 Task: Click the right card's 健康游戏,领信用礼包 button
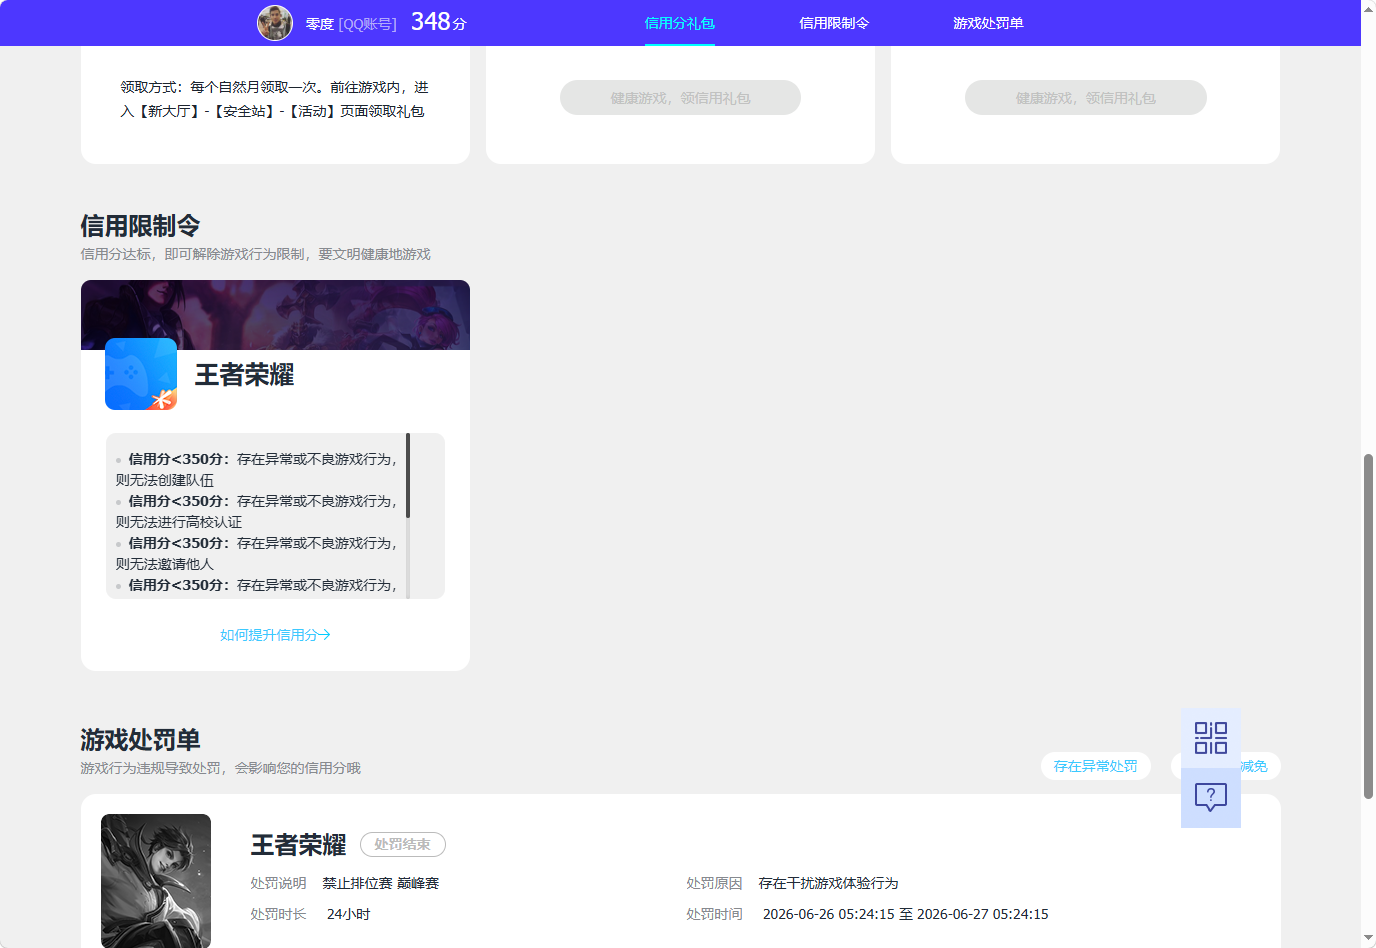click(1086, 98)
